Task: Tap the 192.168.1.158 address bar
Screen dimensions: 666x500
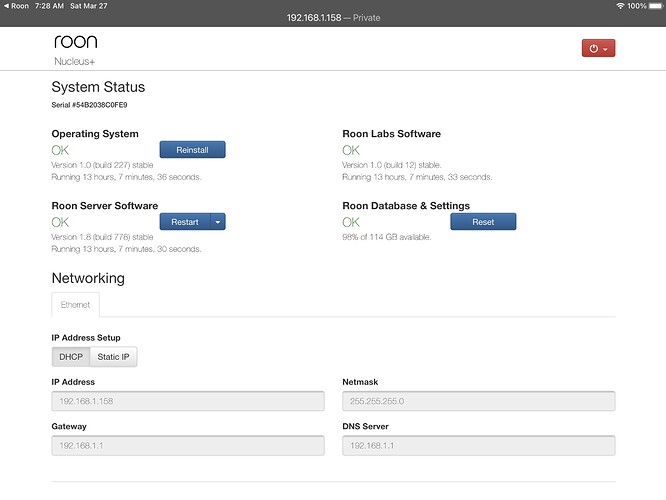Action: point(333,18)
